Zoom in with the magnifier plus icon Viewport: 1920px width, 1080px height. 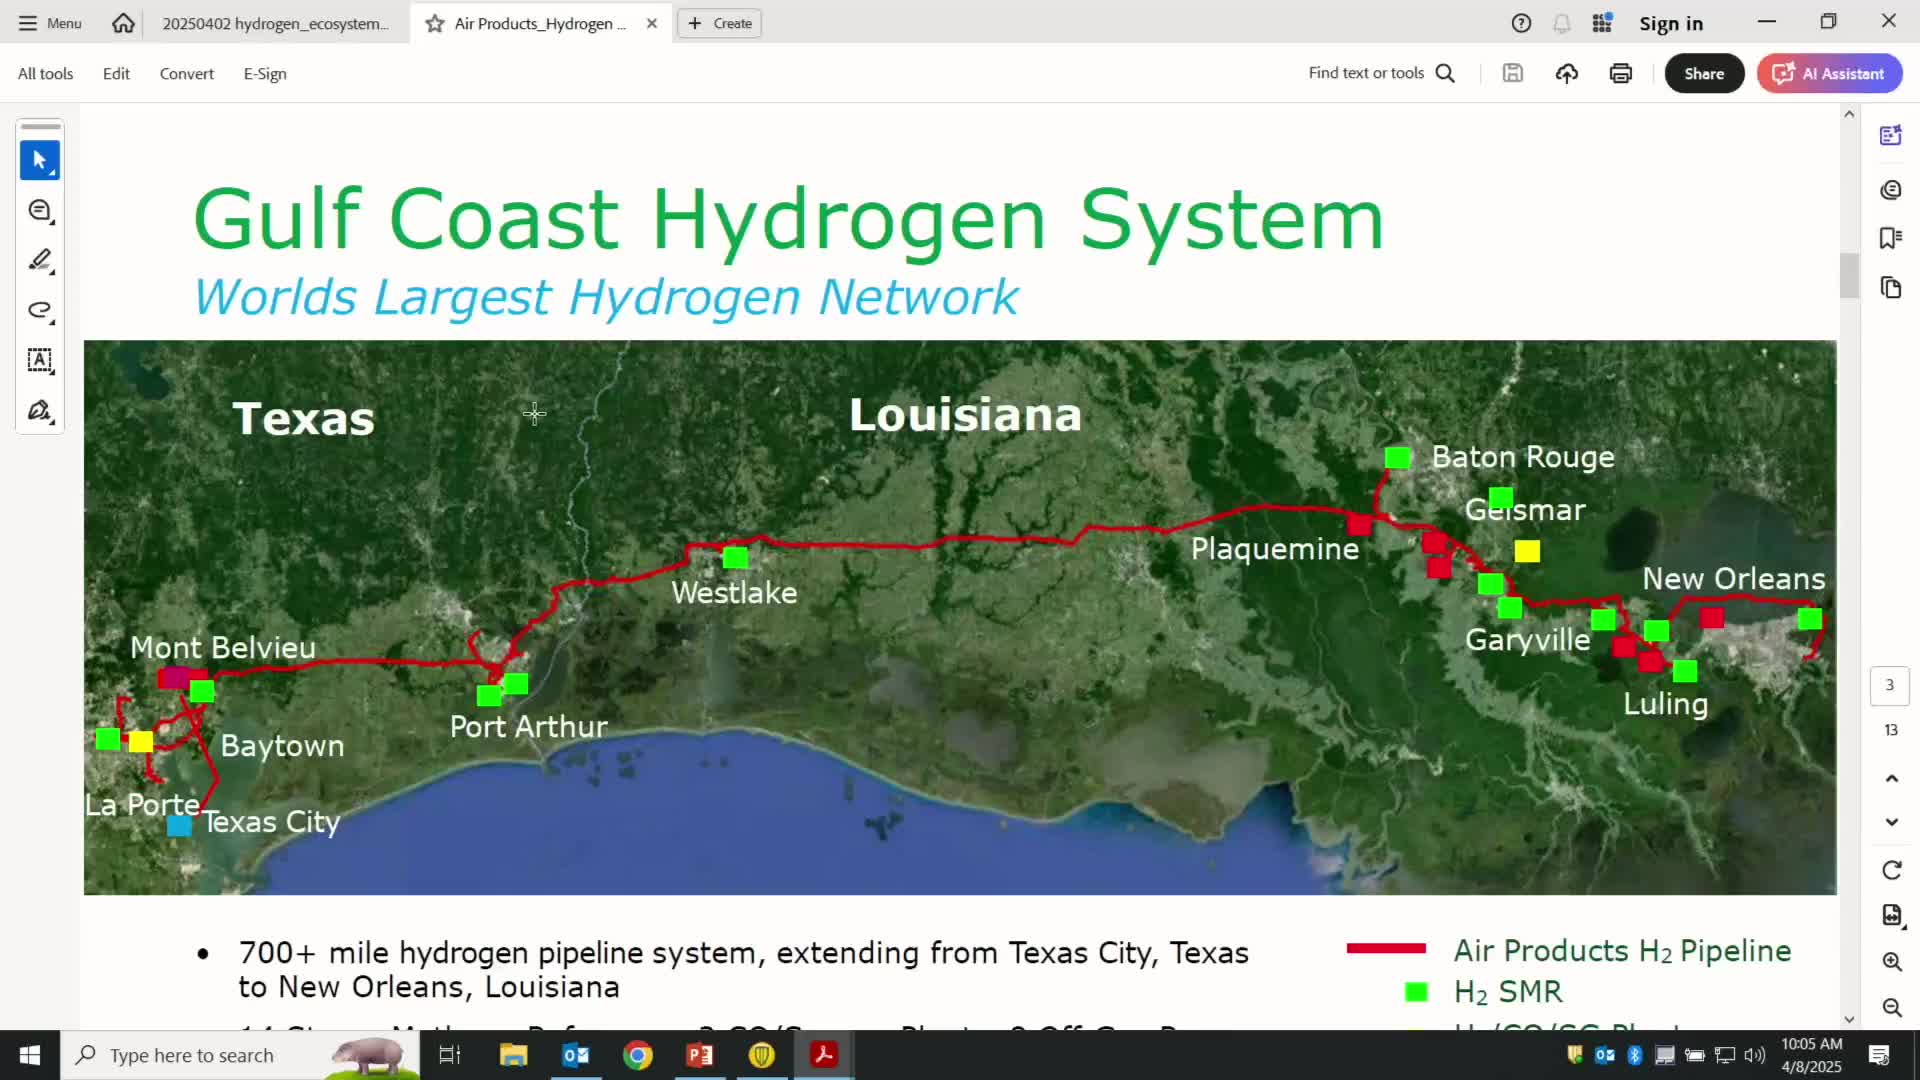[x=1891, y=961]
